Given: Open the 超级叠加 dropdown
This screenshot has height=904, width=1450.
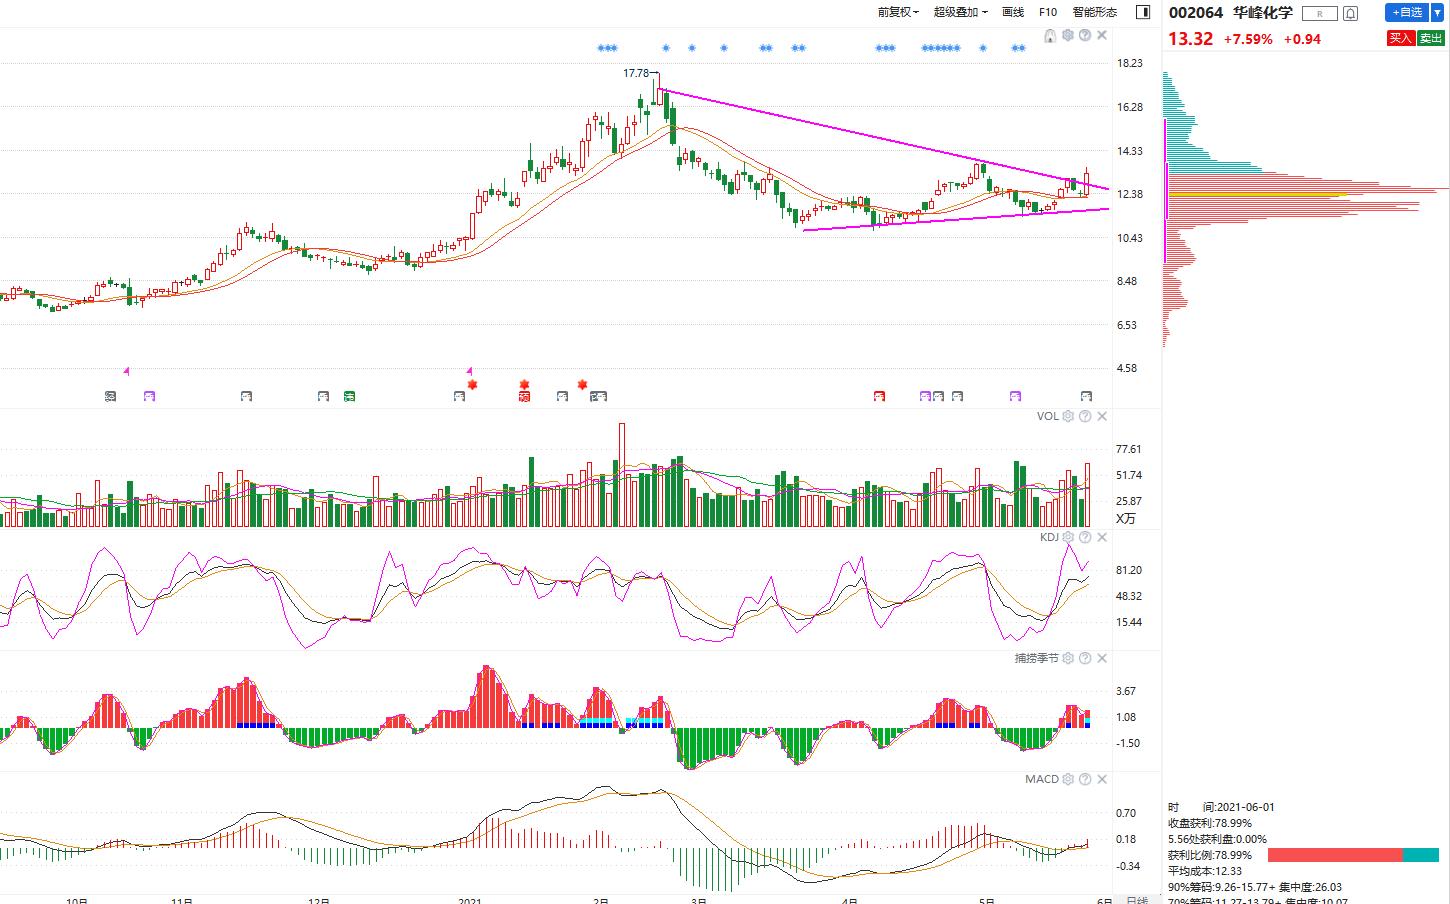Looking at the screenshot, I should click(960, 12).
